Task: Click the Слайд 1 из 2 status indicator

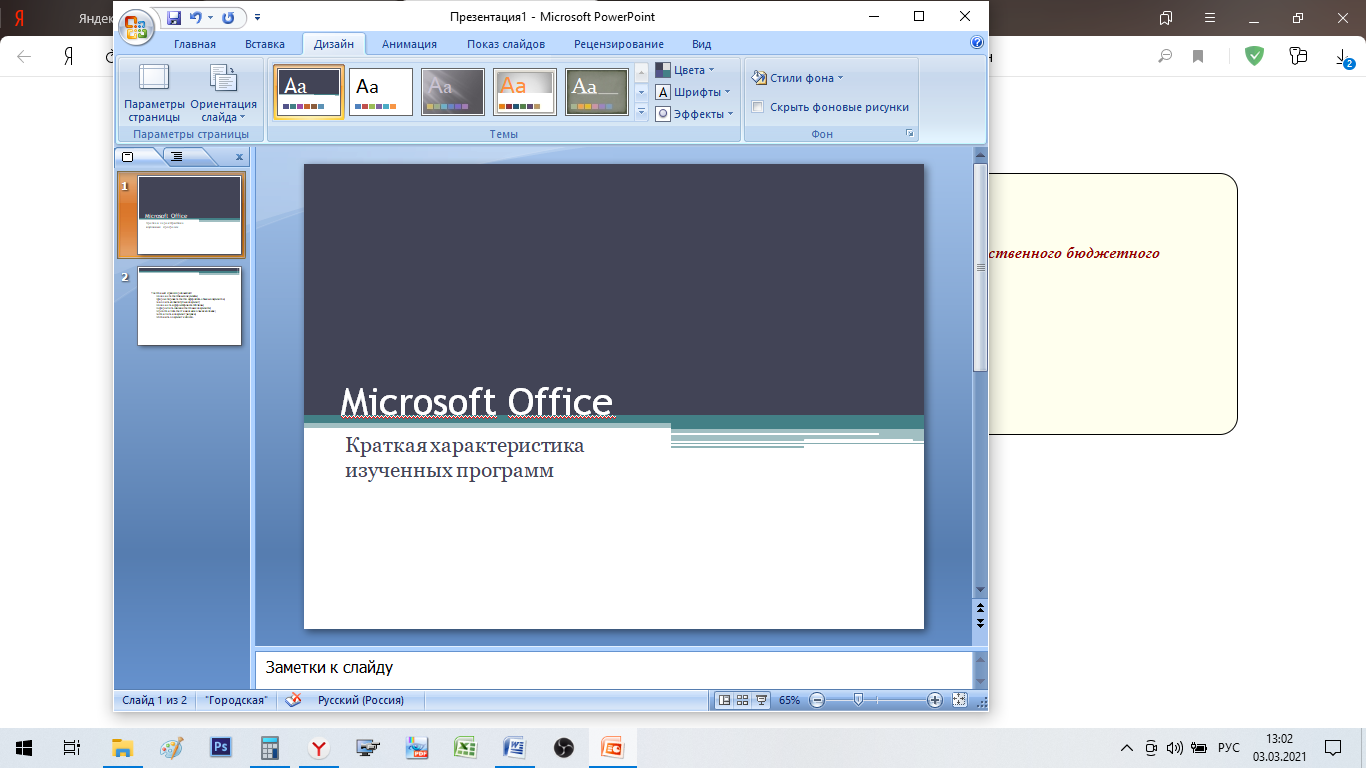Action: click(155, 700)
